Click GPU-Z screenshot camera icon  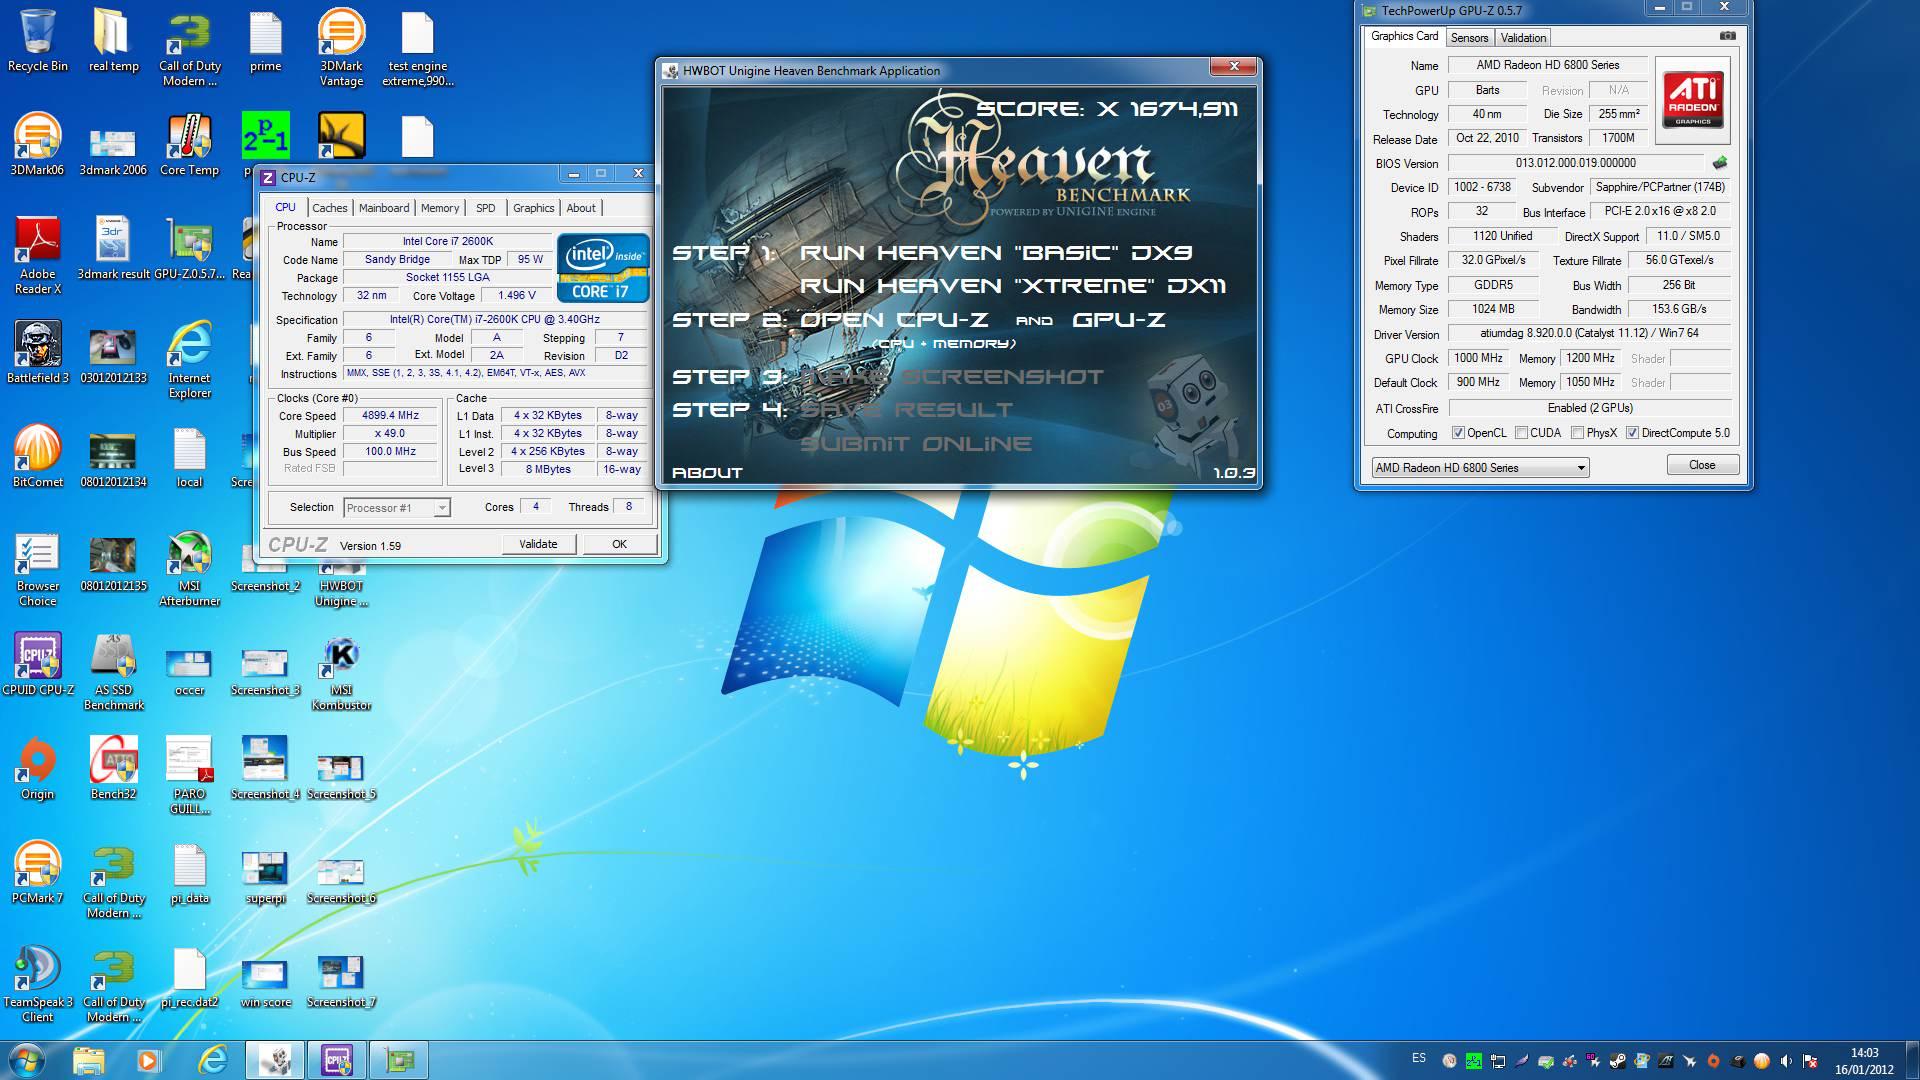(x=1727, y=36)
